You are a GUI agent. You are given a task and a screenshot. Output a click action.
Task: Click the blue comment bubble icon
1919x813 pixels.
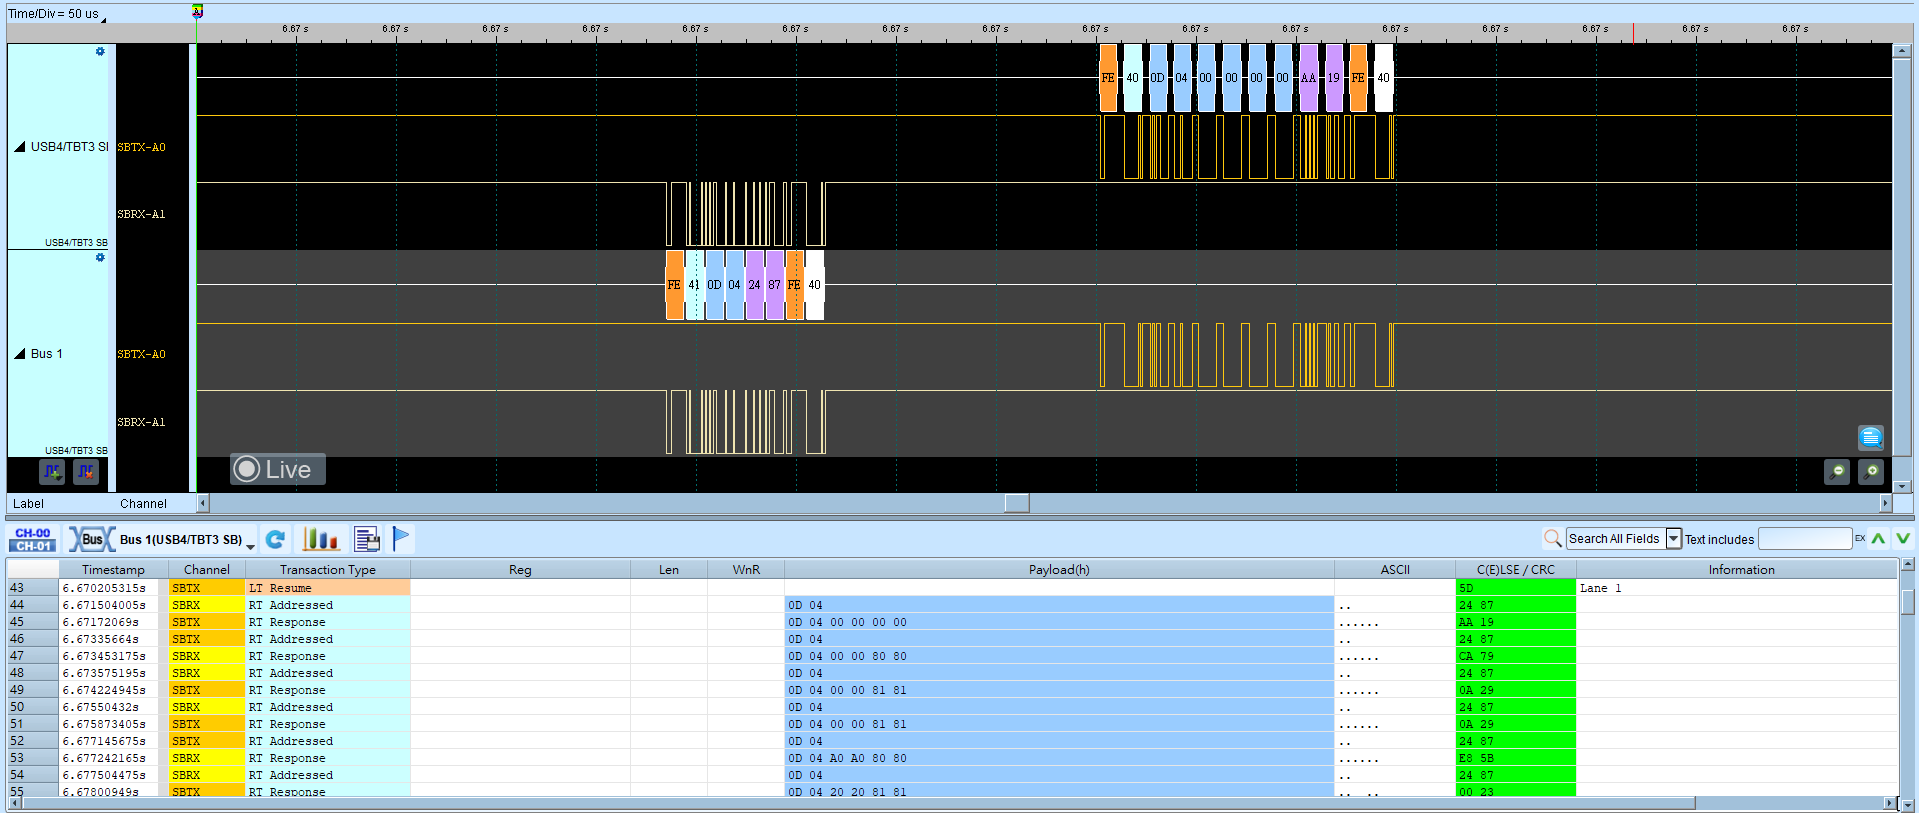(1871, 437)
